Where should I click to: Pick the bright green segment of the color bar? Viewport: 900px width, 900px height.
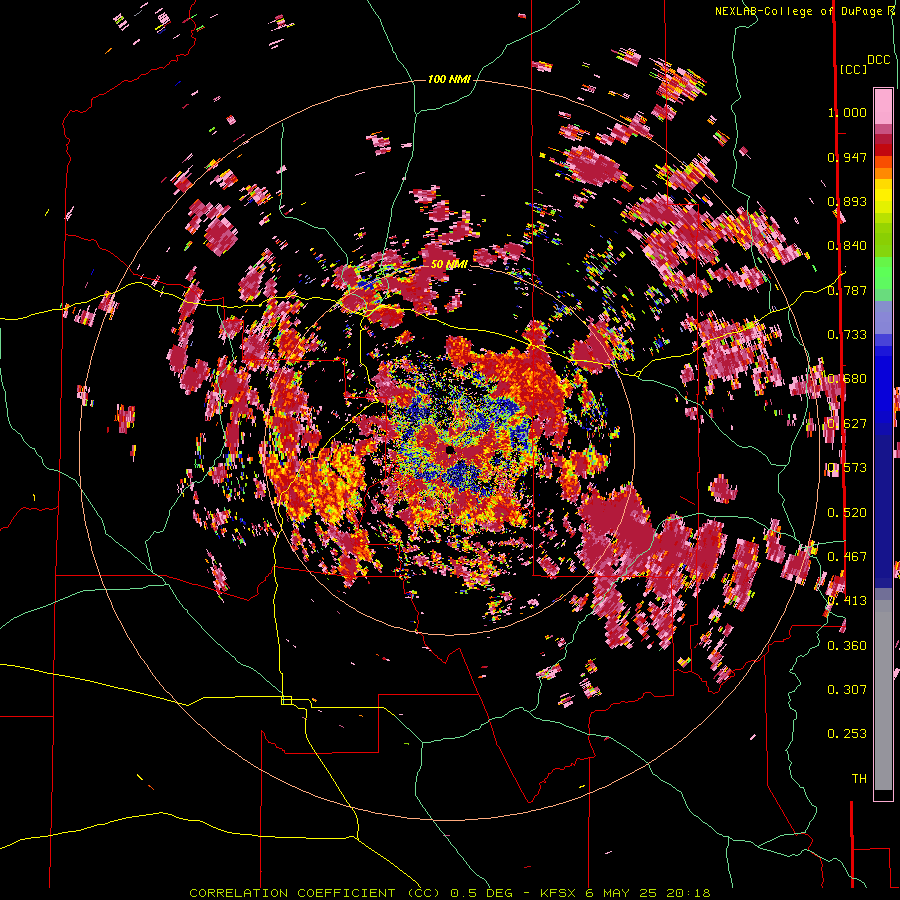tap(883, 273)
